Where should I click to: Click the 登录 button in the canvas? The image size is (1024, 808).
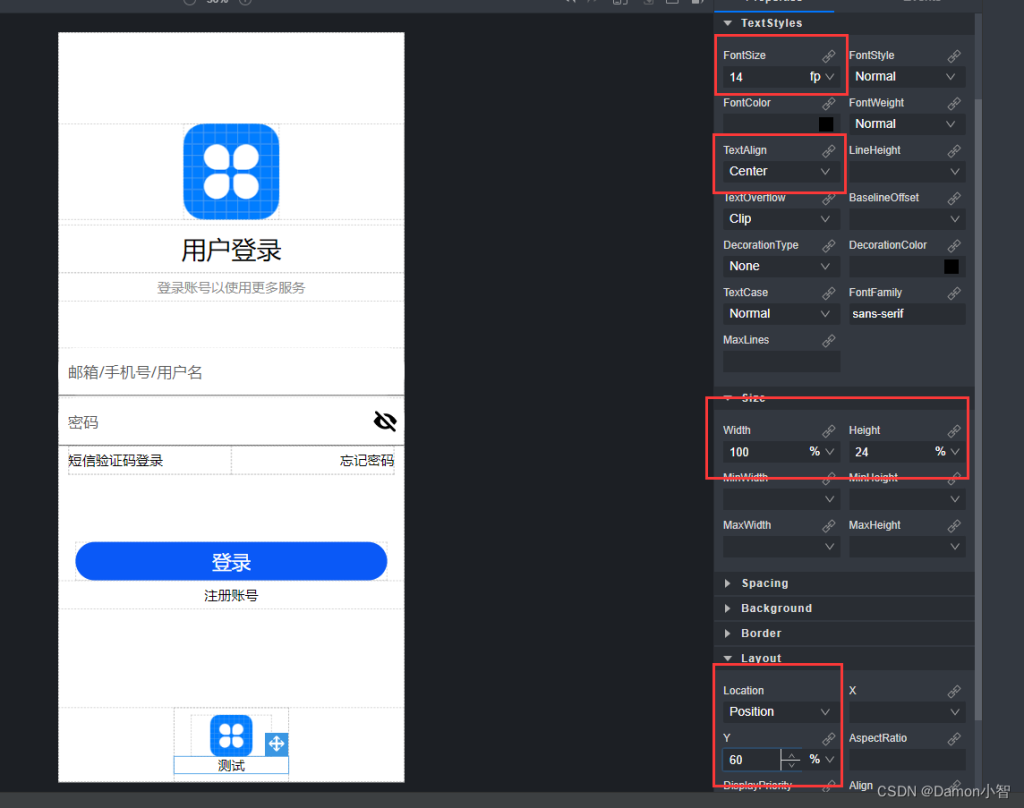(x=231, y=561)
